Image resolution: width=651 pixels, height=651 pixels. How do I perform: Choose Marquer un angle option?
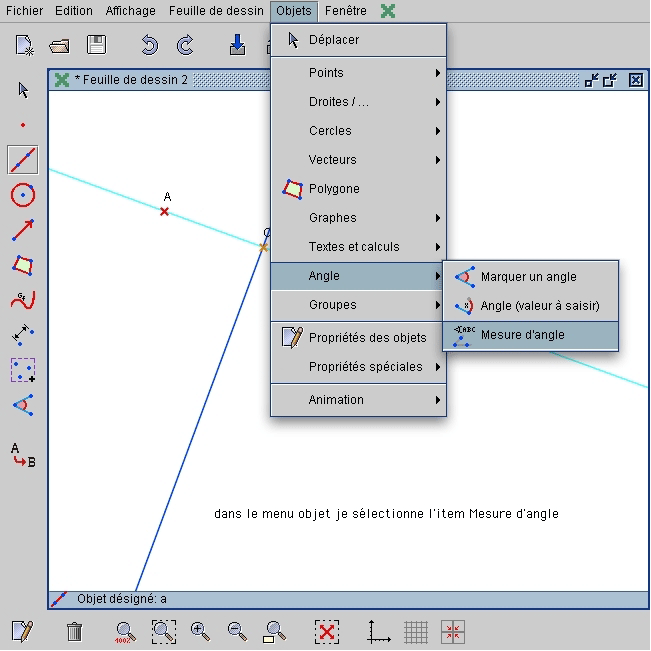point(530,277)
